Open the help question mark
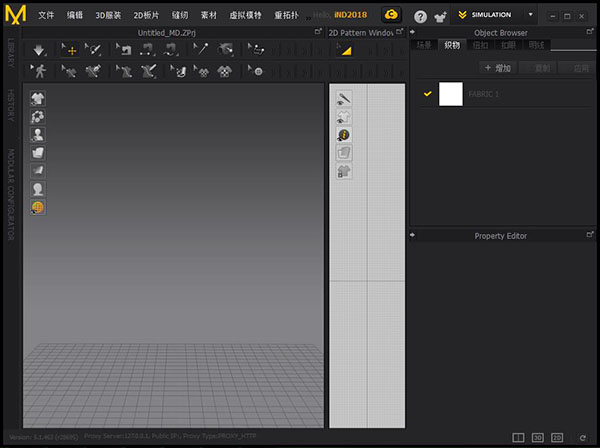Screen dimensions: 600x448 point(420,16)
